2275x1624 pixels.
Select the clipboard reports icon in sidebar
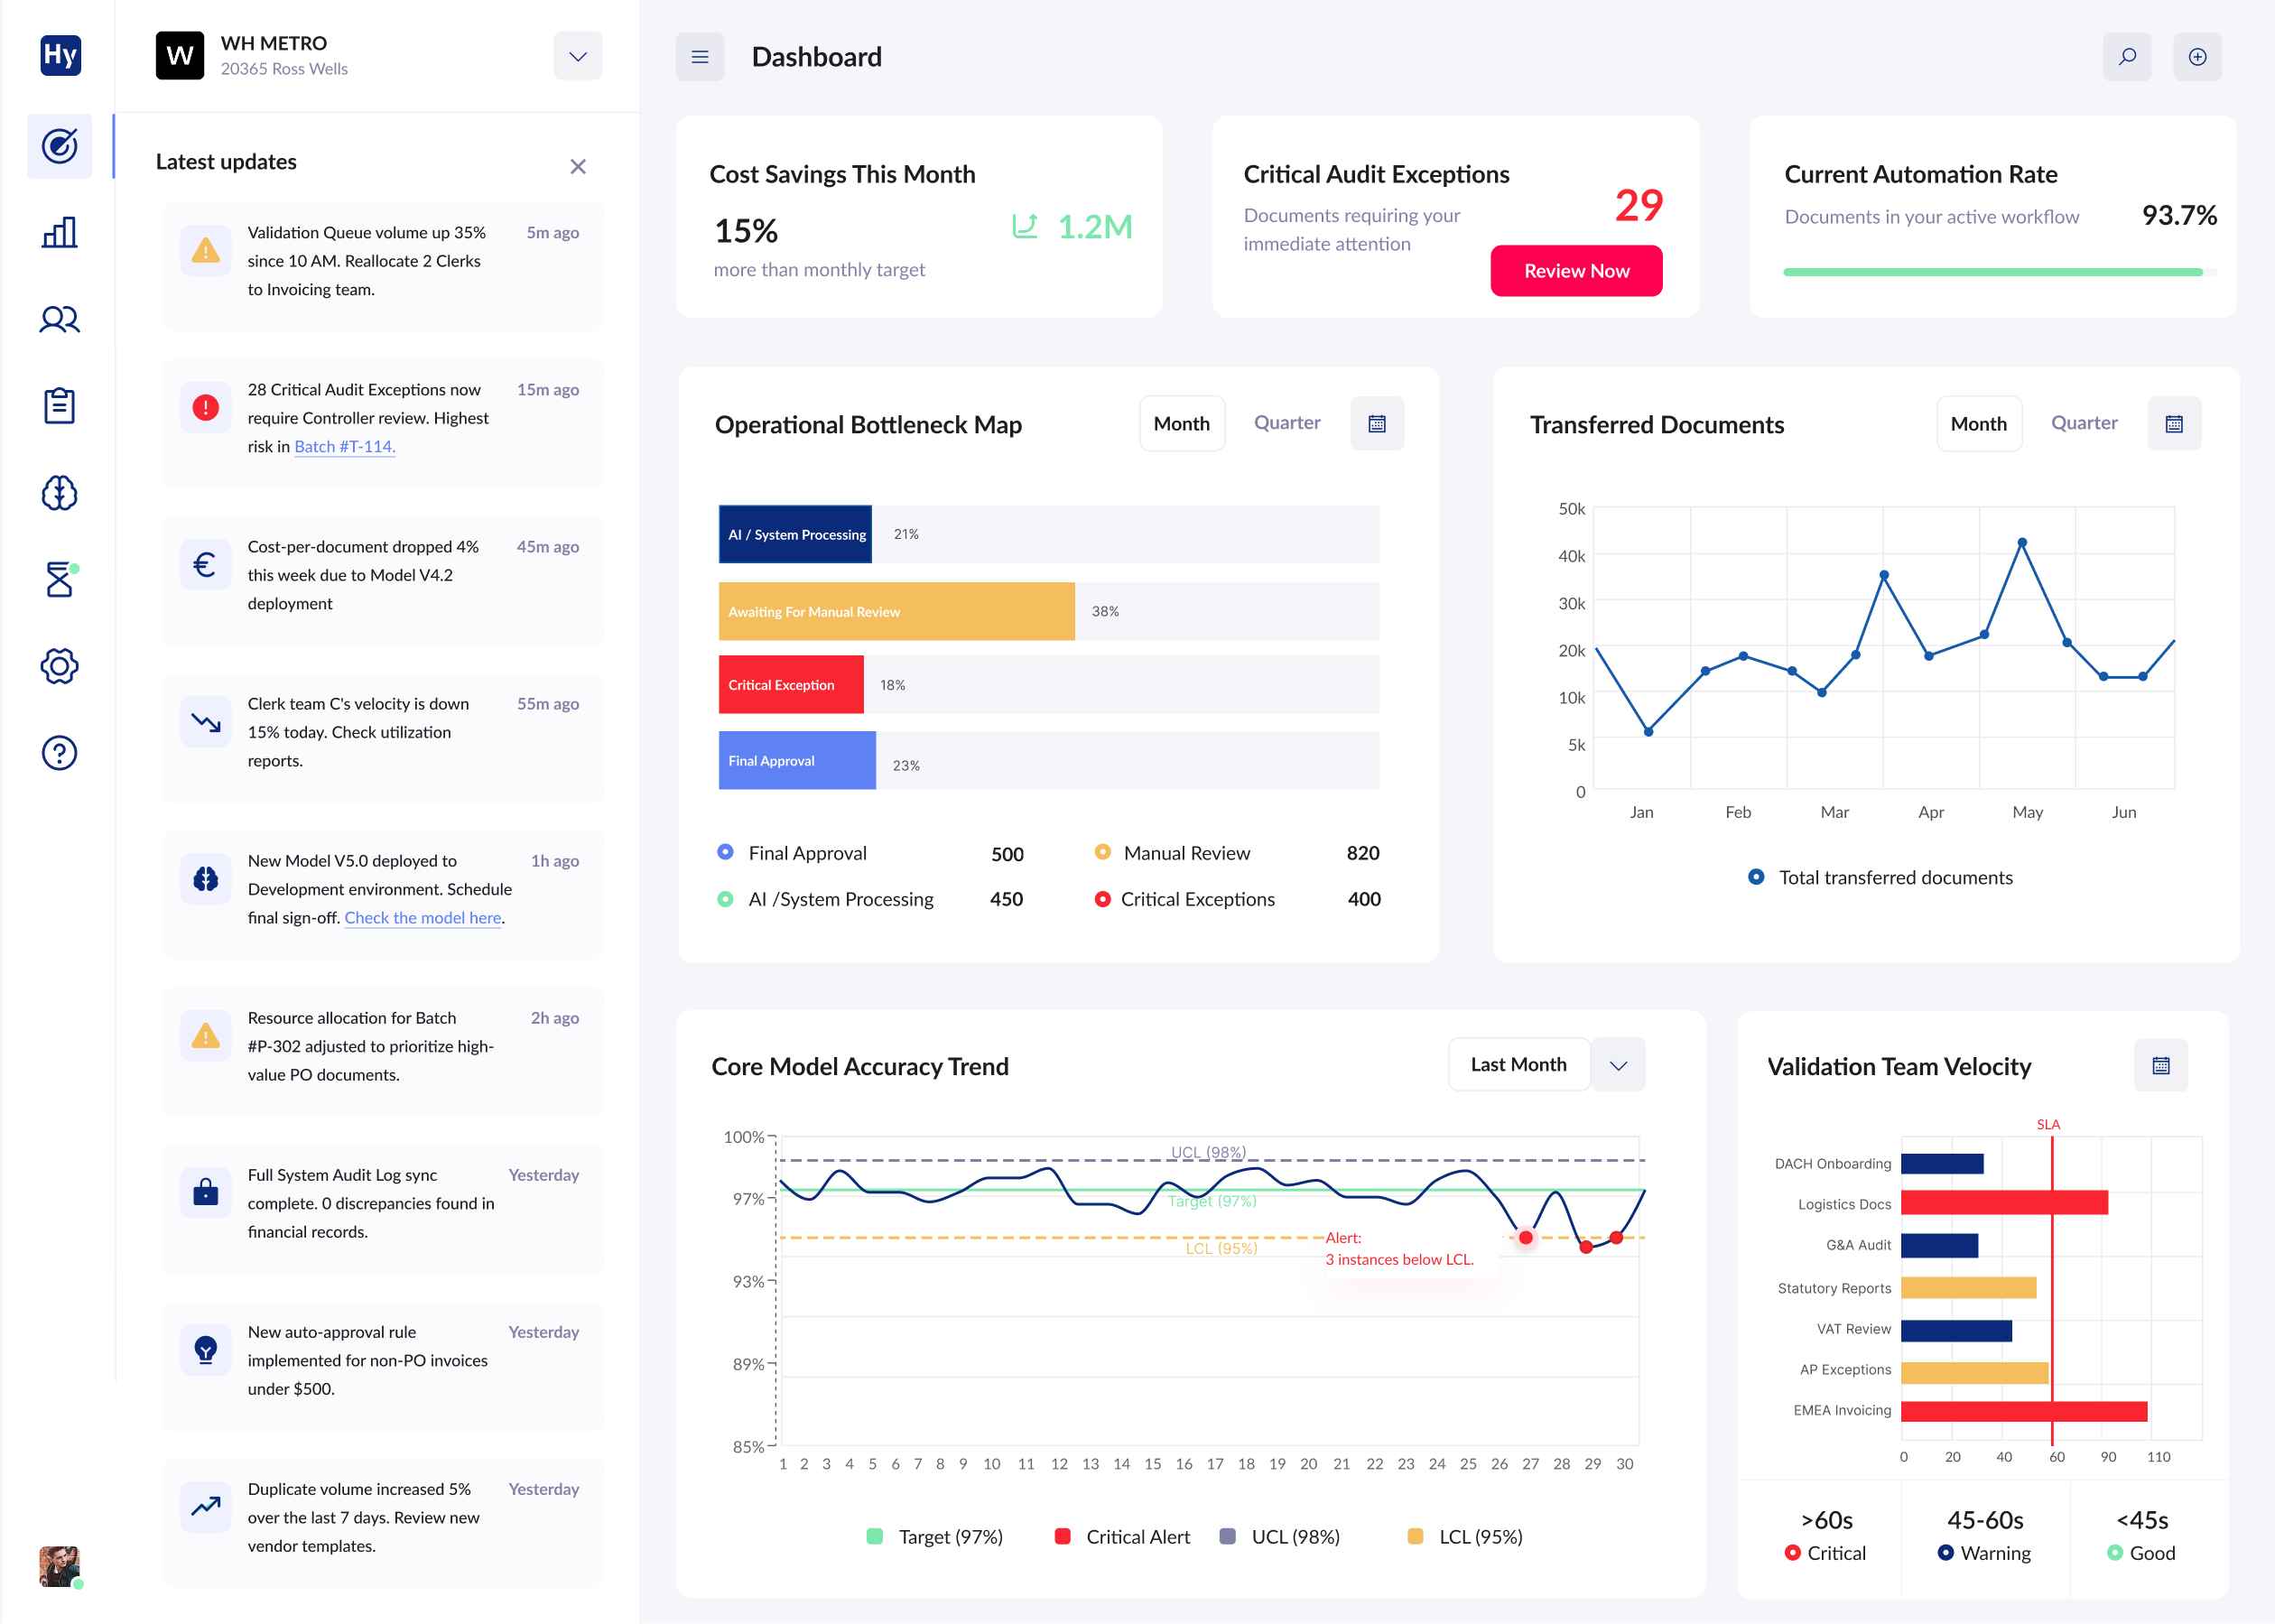tap(59, 405)
